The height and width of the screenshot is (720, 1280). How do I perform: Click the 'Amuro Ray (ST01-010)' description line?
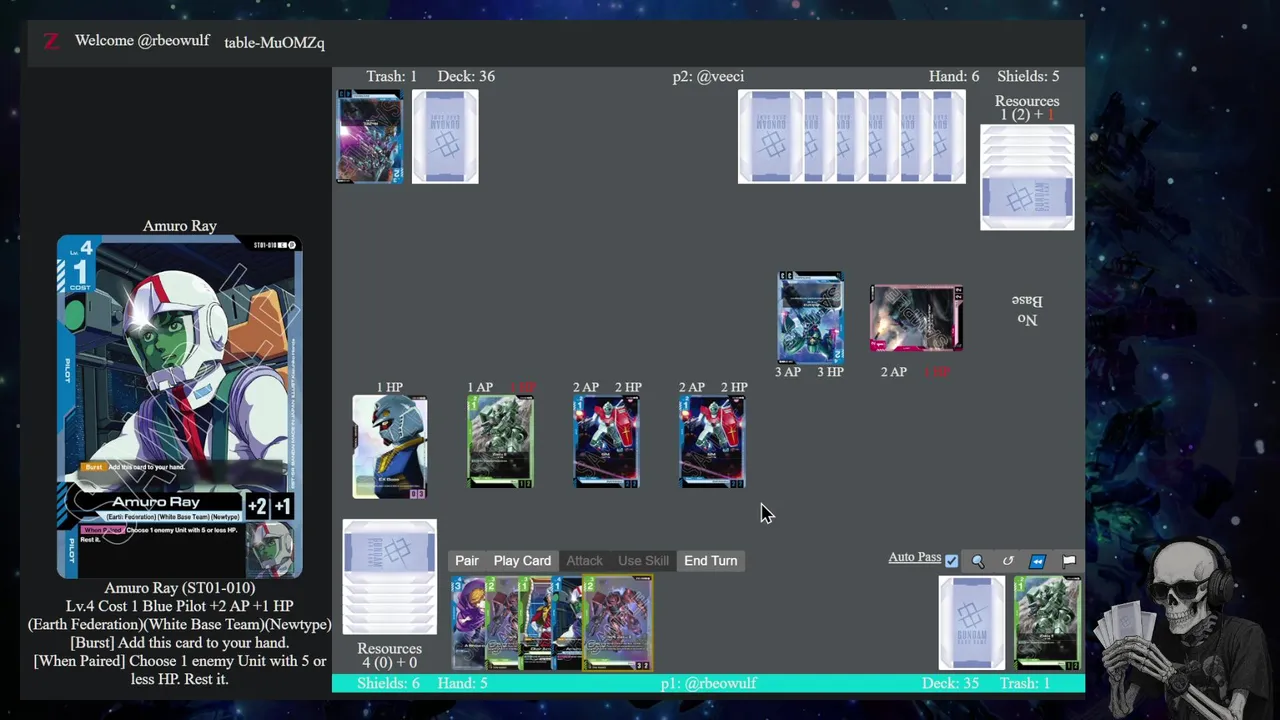pos(180,588)
